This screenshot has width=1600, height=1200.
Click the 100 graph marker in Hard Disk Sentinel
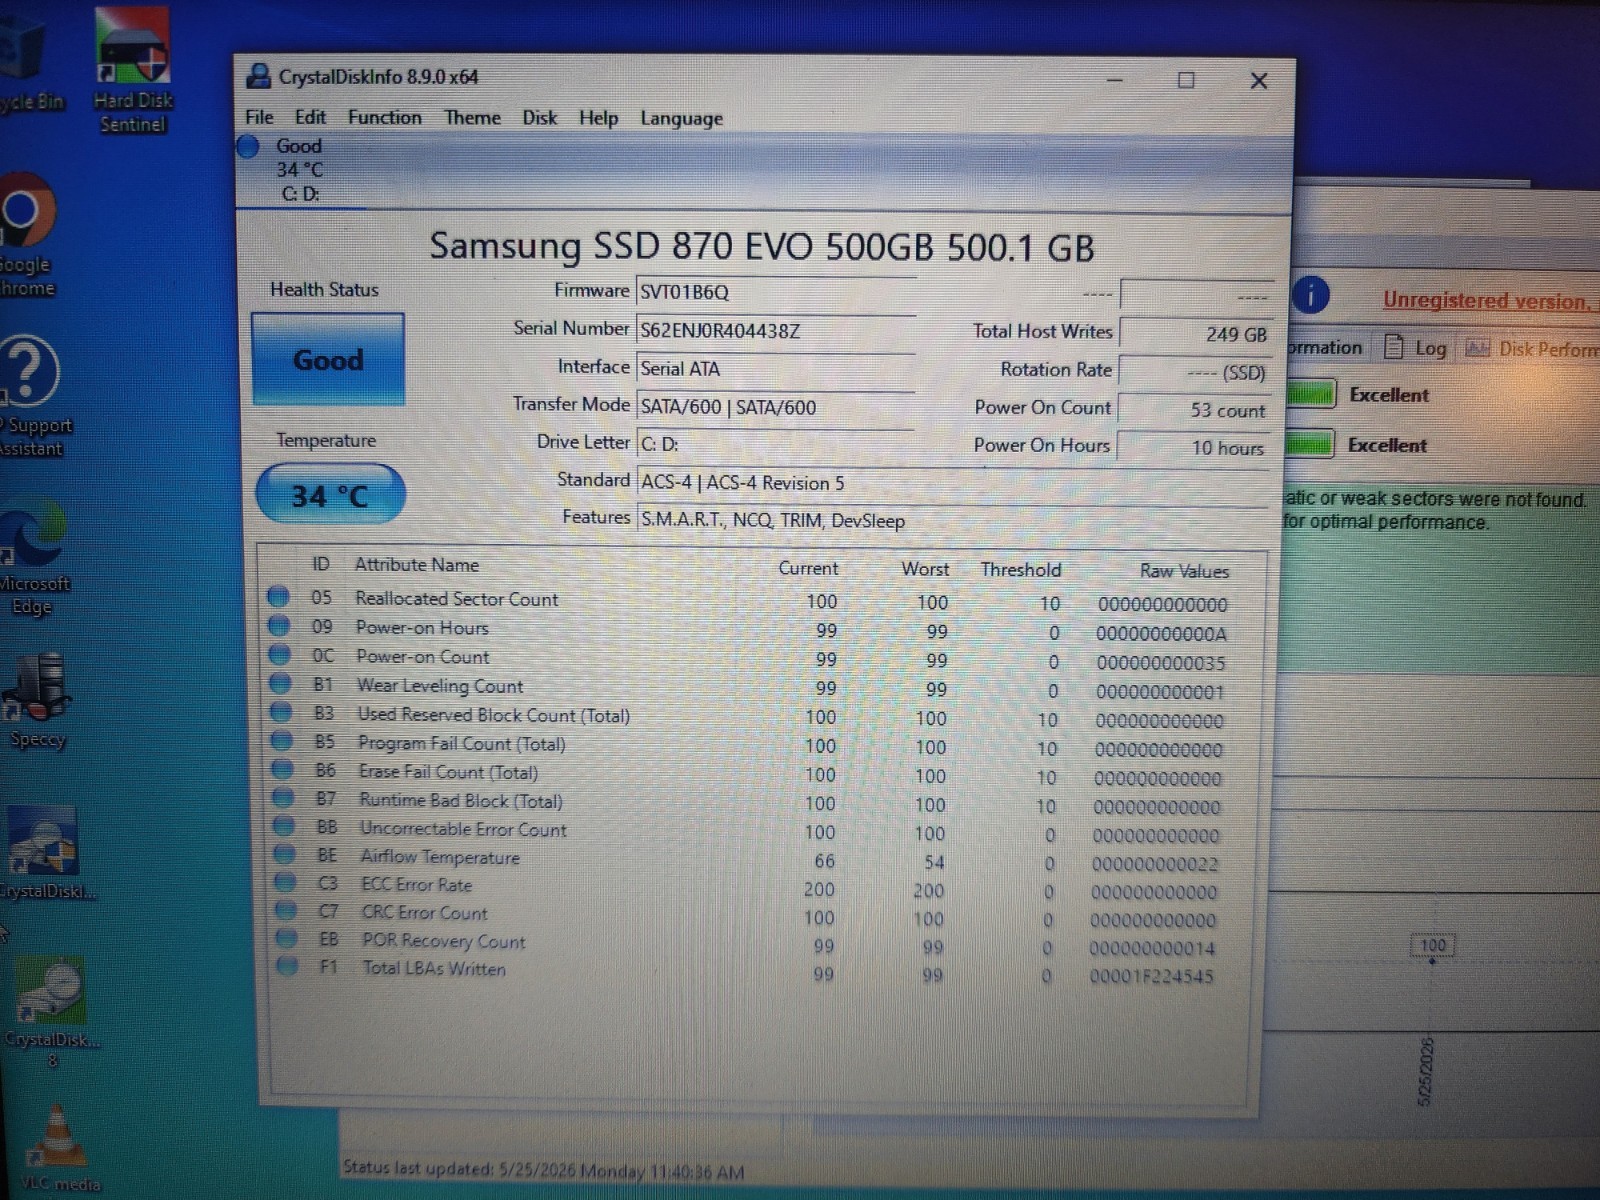[1433, 945]
